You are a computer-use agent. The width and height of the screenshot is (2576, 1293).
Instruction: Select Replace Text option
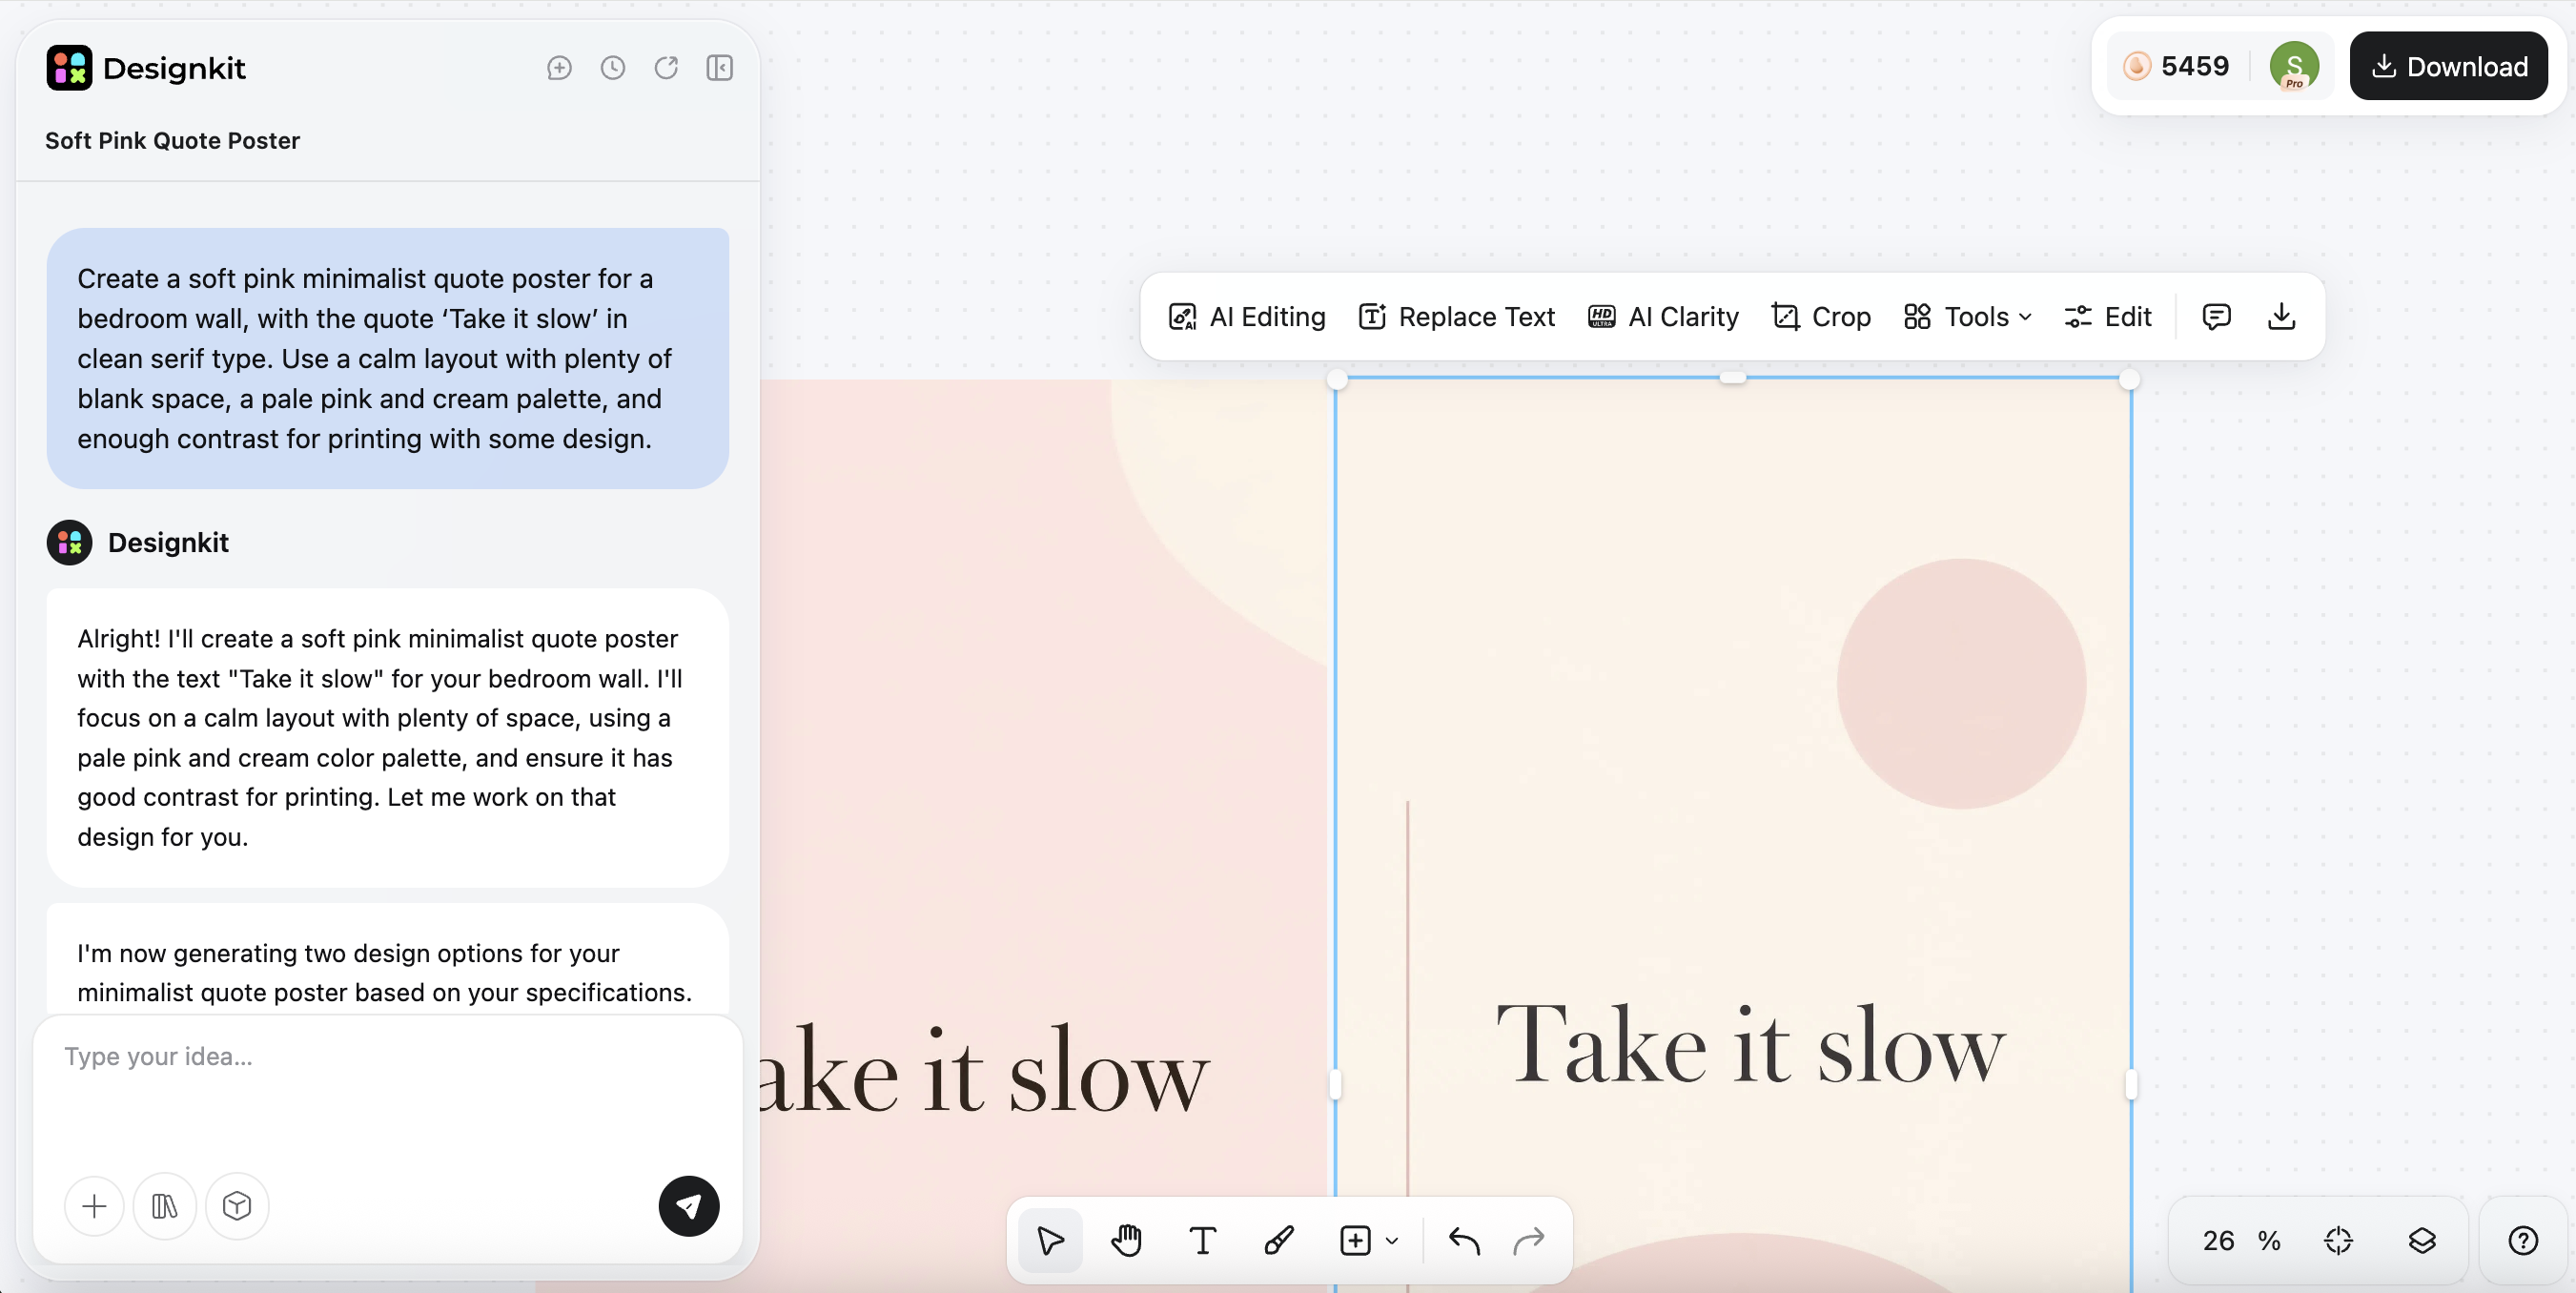coord(1456,317)
